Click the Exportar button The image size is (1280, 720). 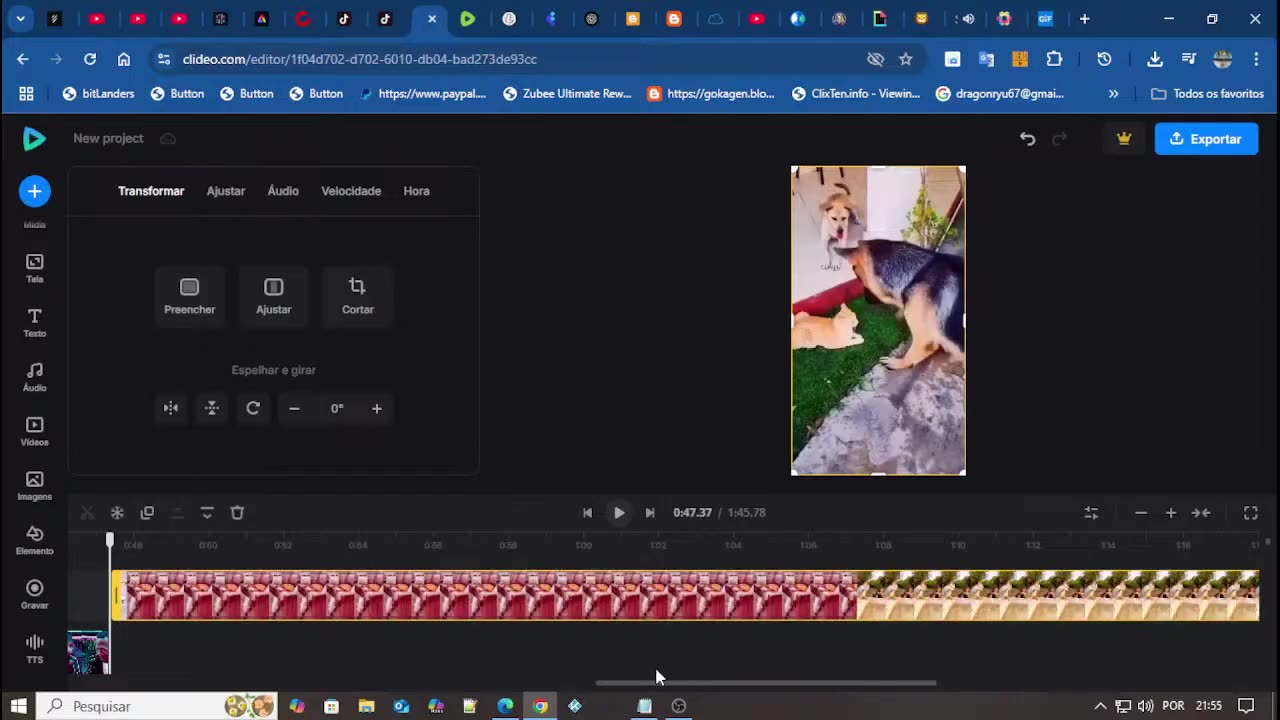pyautogui.click(x=1206, y=139)
